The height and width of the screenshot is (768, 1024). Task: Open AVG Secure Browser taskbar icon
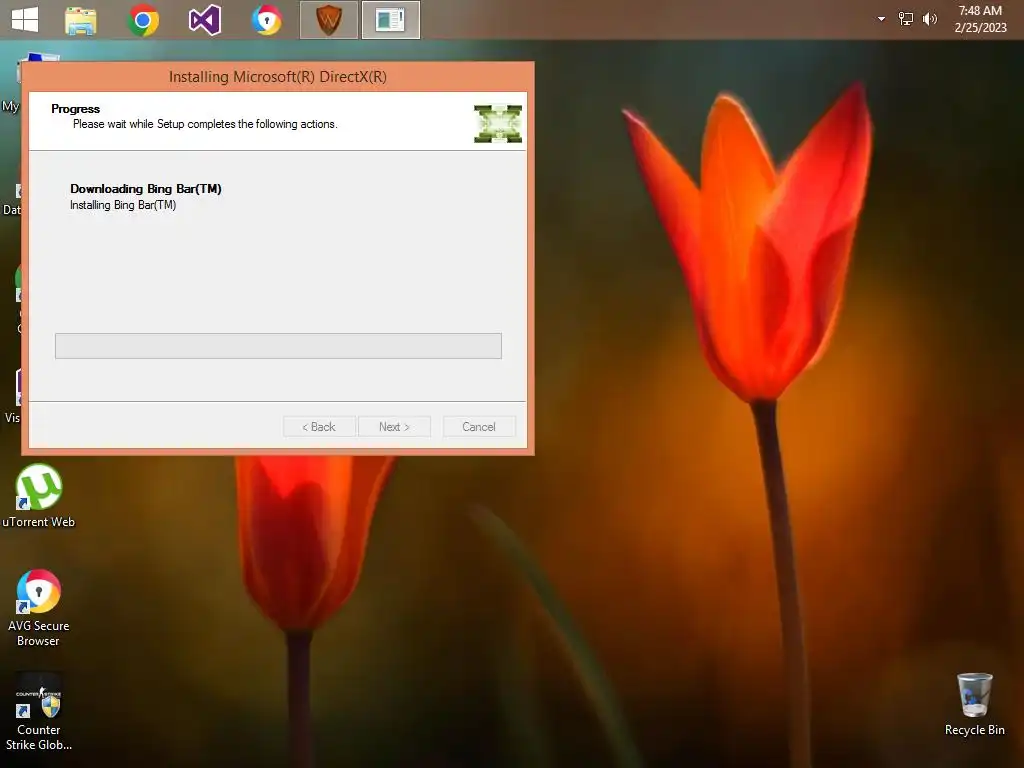[266, 20]
